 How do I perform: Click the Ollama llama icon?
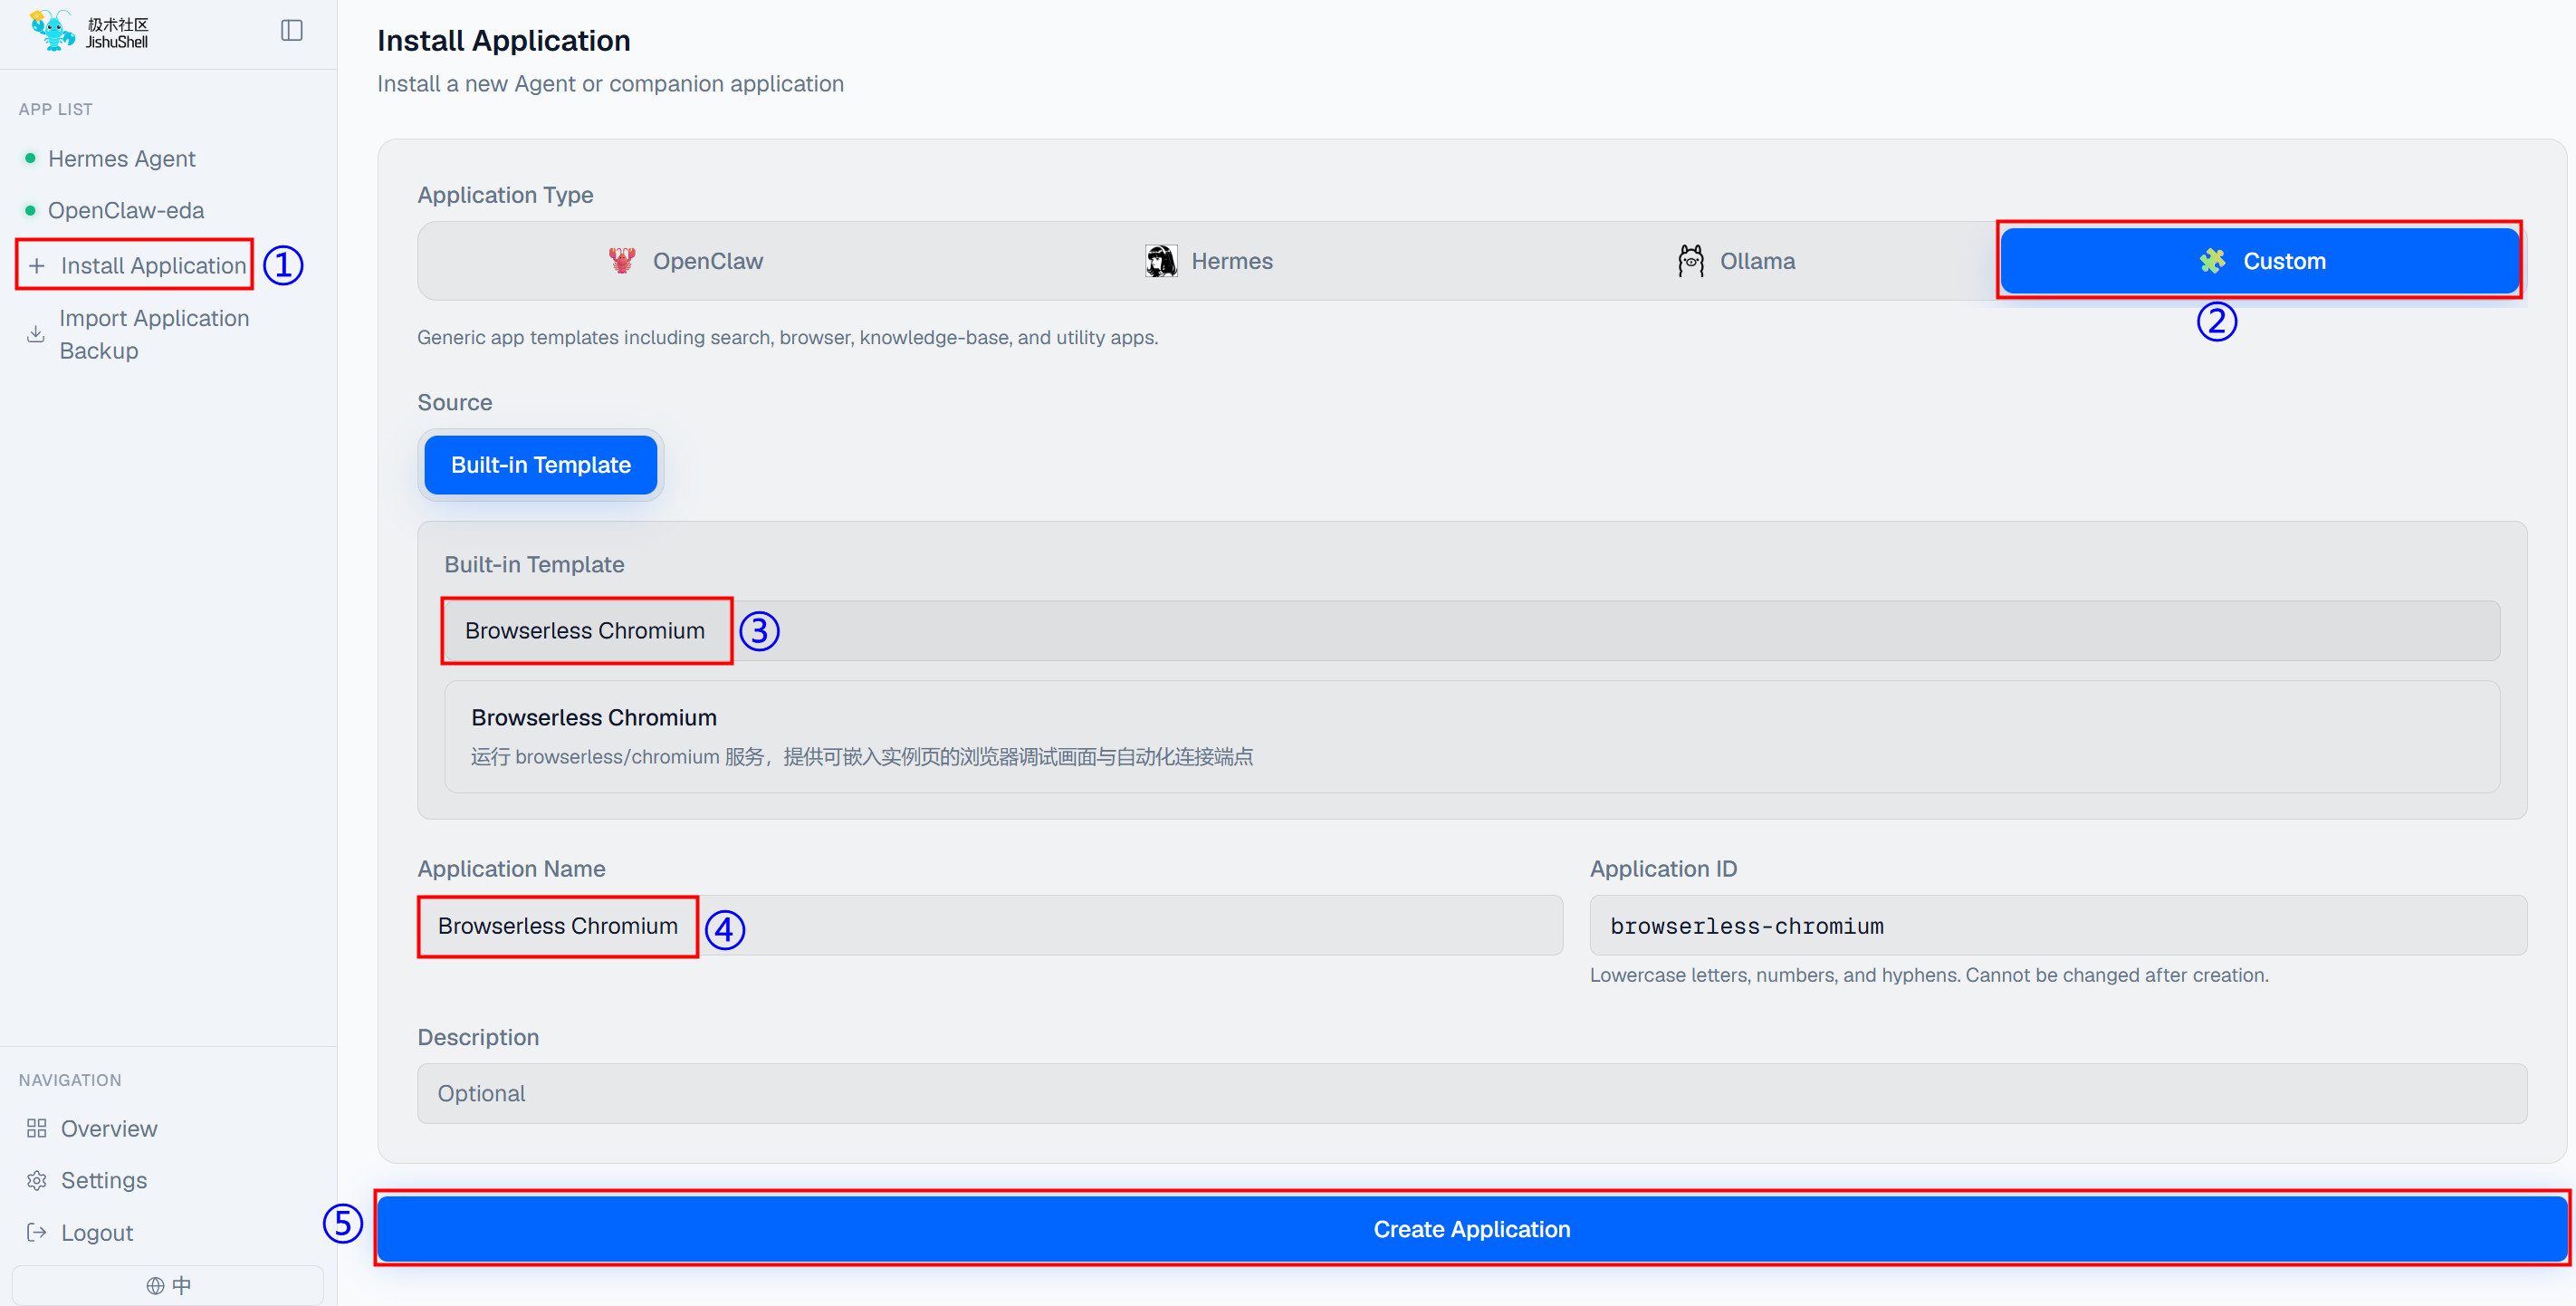point(1691,261)
